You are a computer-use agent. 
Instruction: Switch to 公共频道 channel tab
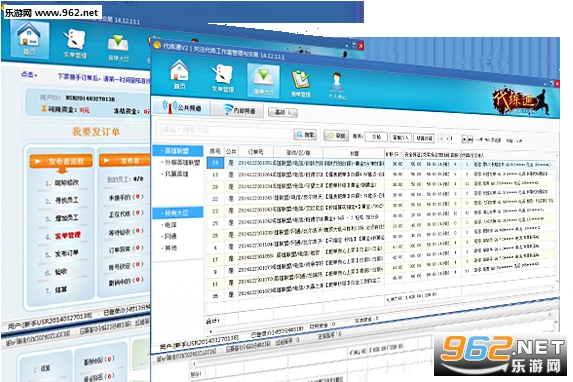(x=182, y=107)
